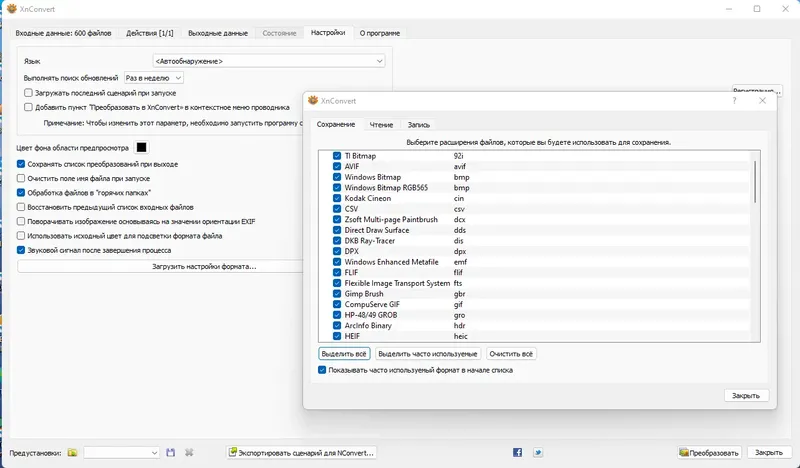The height and width of the screenshot is (468, 800).
Task: Switch to 'Входные данные: 600 файлов' tab
Action: (63, 33)
